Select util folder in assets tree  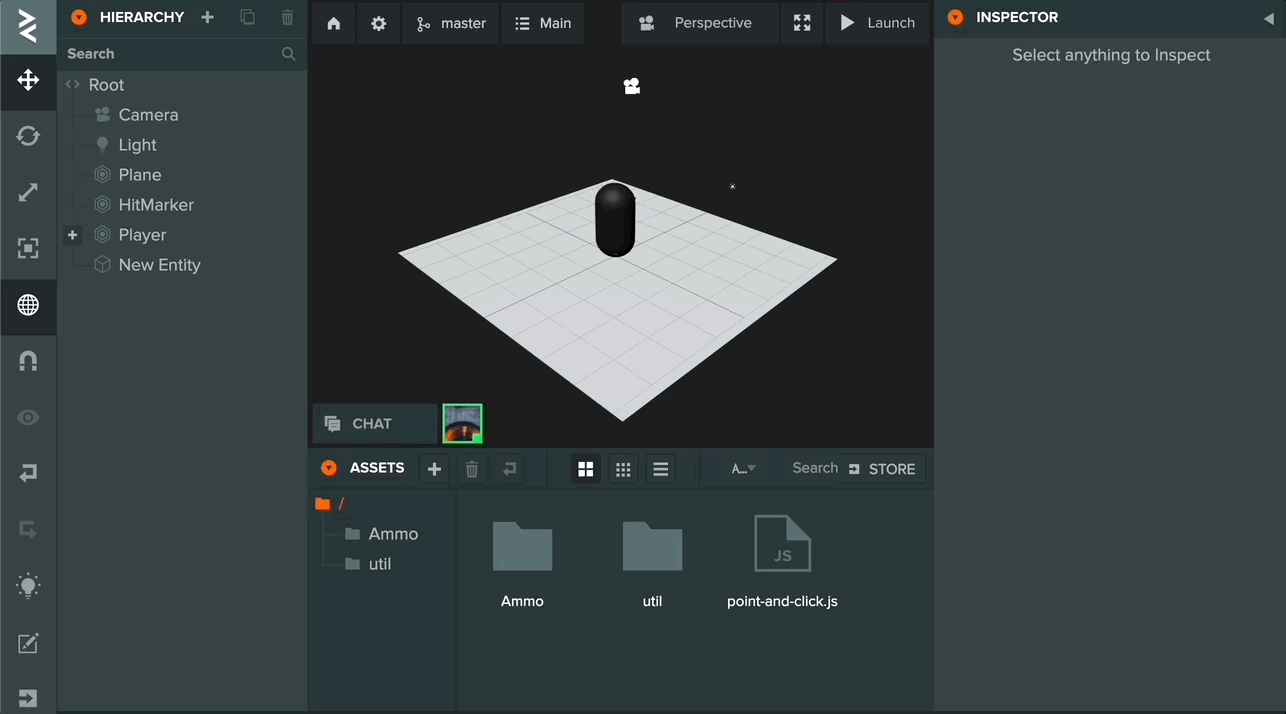[x=368, y=564]
